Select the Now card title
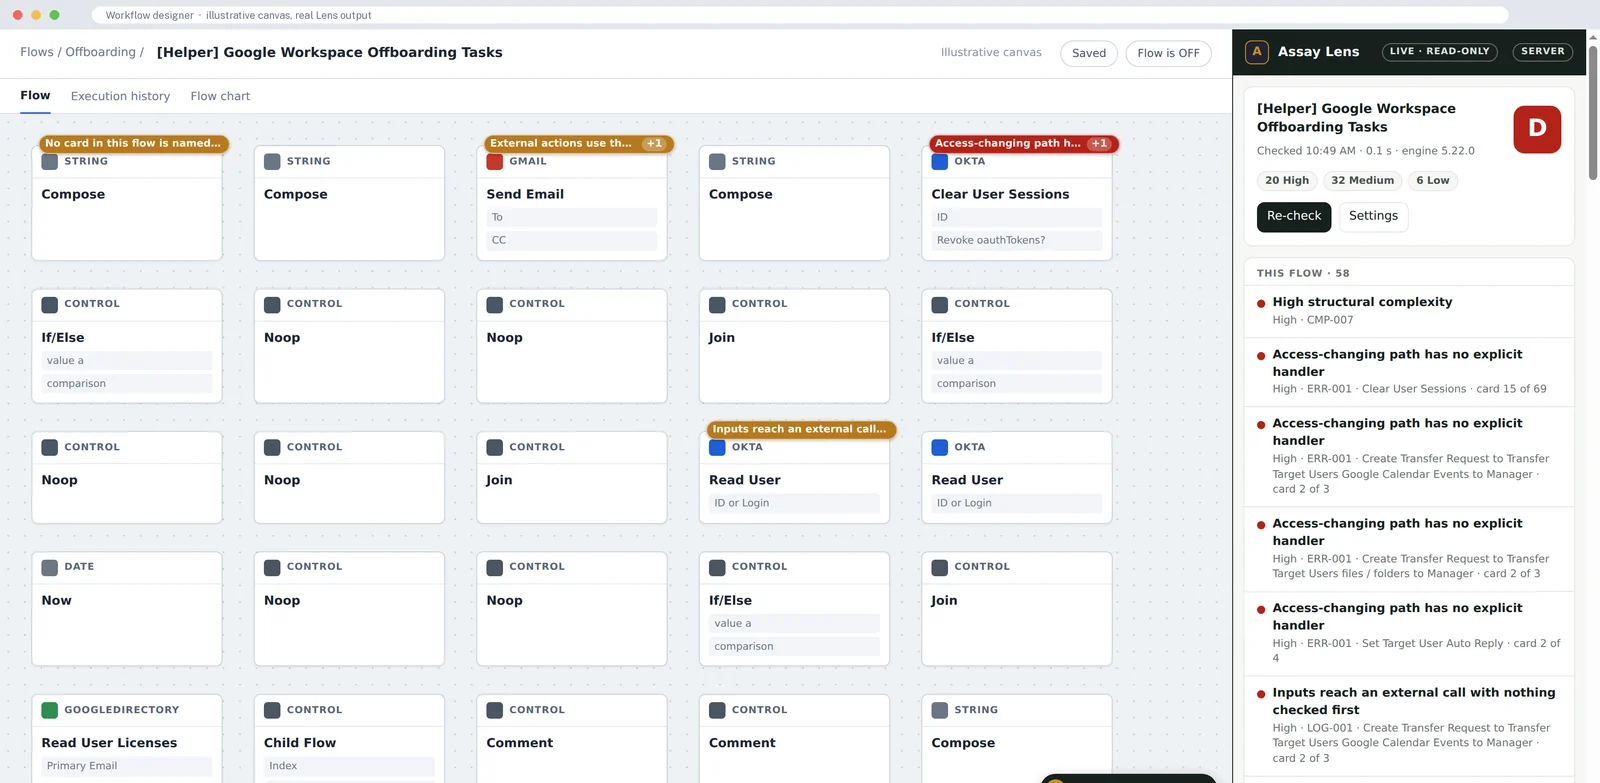This screenshot has width=1600, height=783. coord(57,601)
